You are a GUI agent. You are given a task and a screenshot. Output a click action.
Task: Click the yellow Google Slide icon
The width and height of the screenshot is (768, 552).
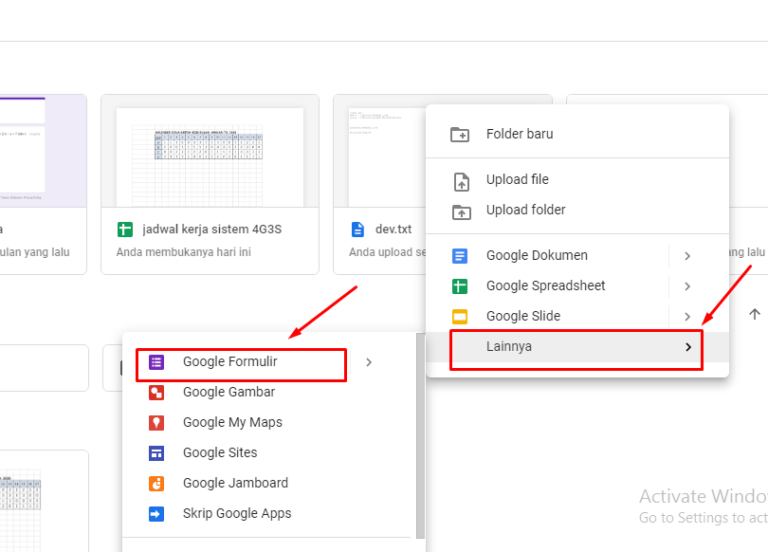(x=459, y=317)
